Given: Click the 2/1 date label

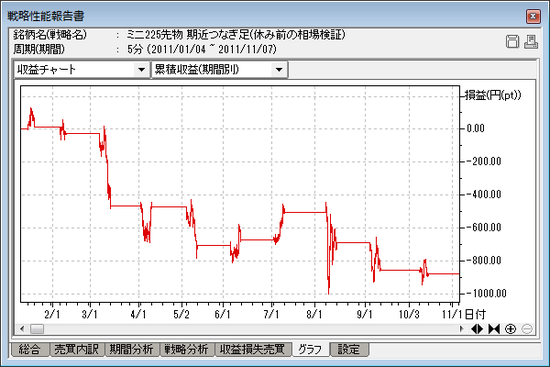Looking at the screenshot, I should tap(52, 314).
